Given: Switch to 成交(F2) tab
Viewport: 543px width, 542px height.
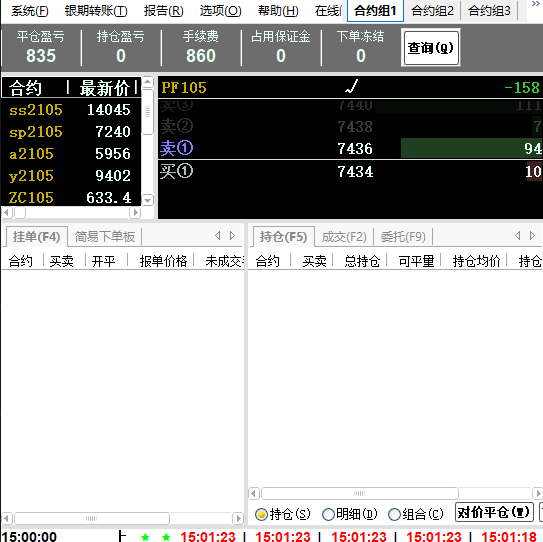Looking at the screenshot, I should click(344, 237).
